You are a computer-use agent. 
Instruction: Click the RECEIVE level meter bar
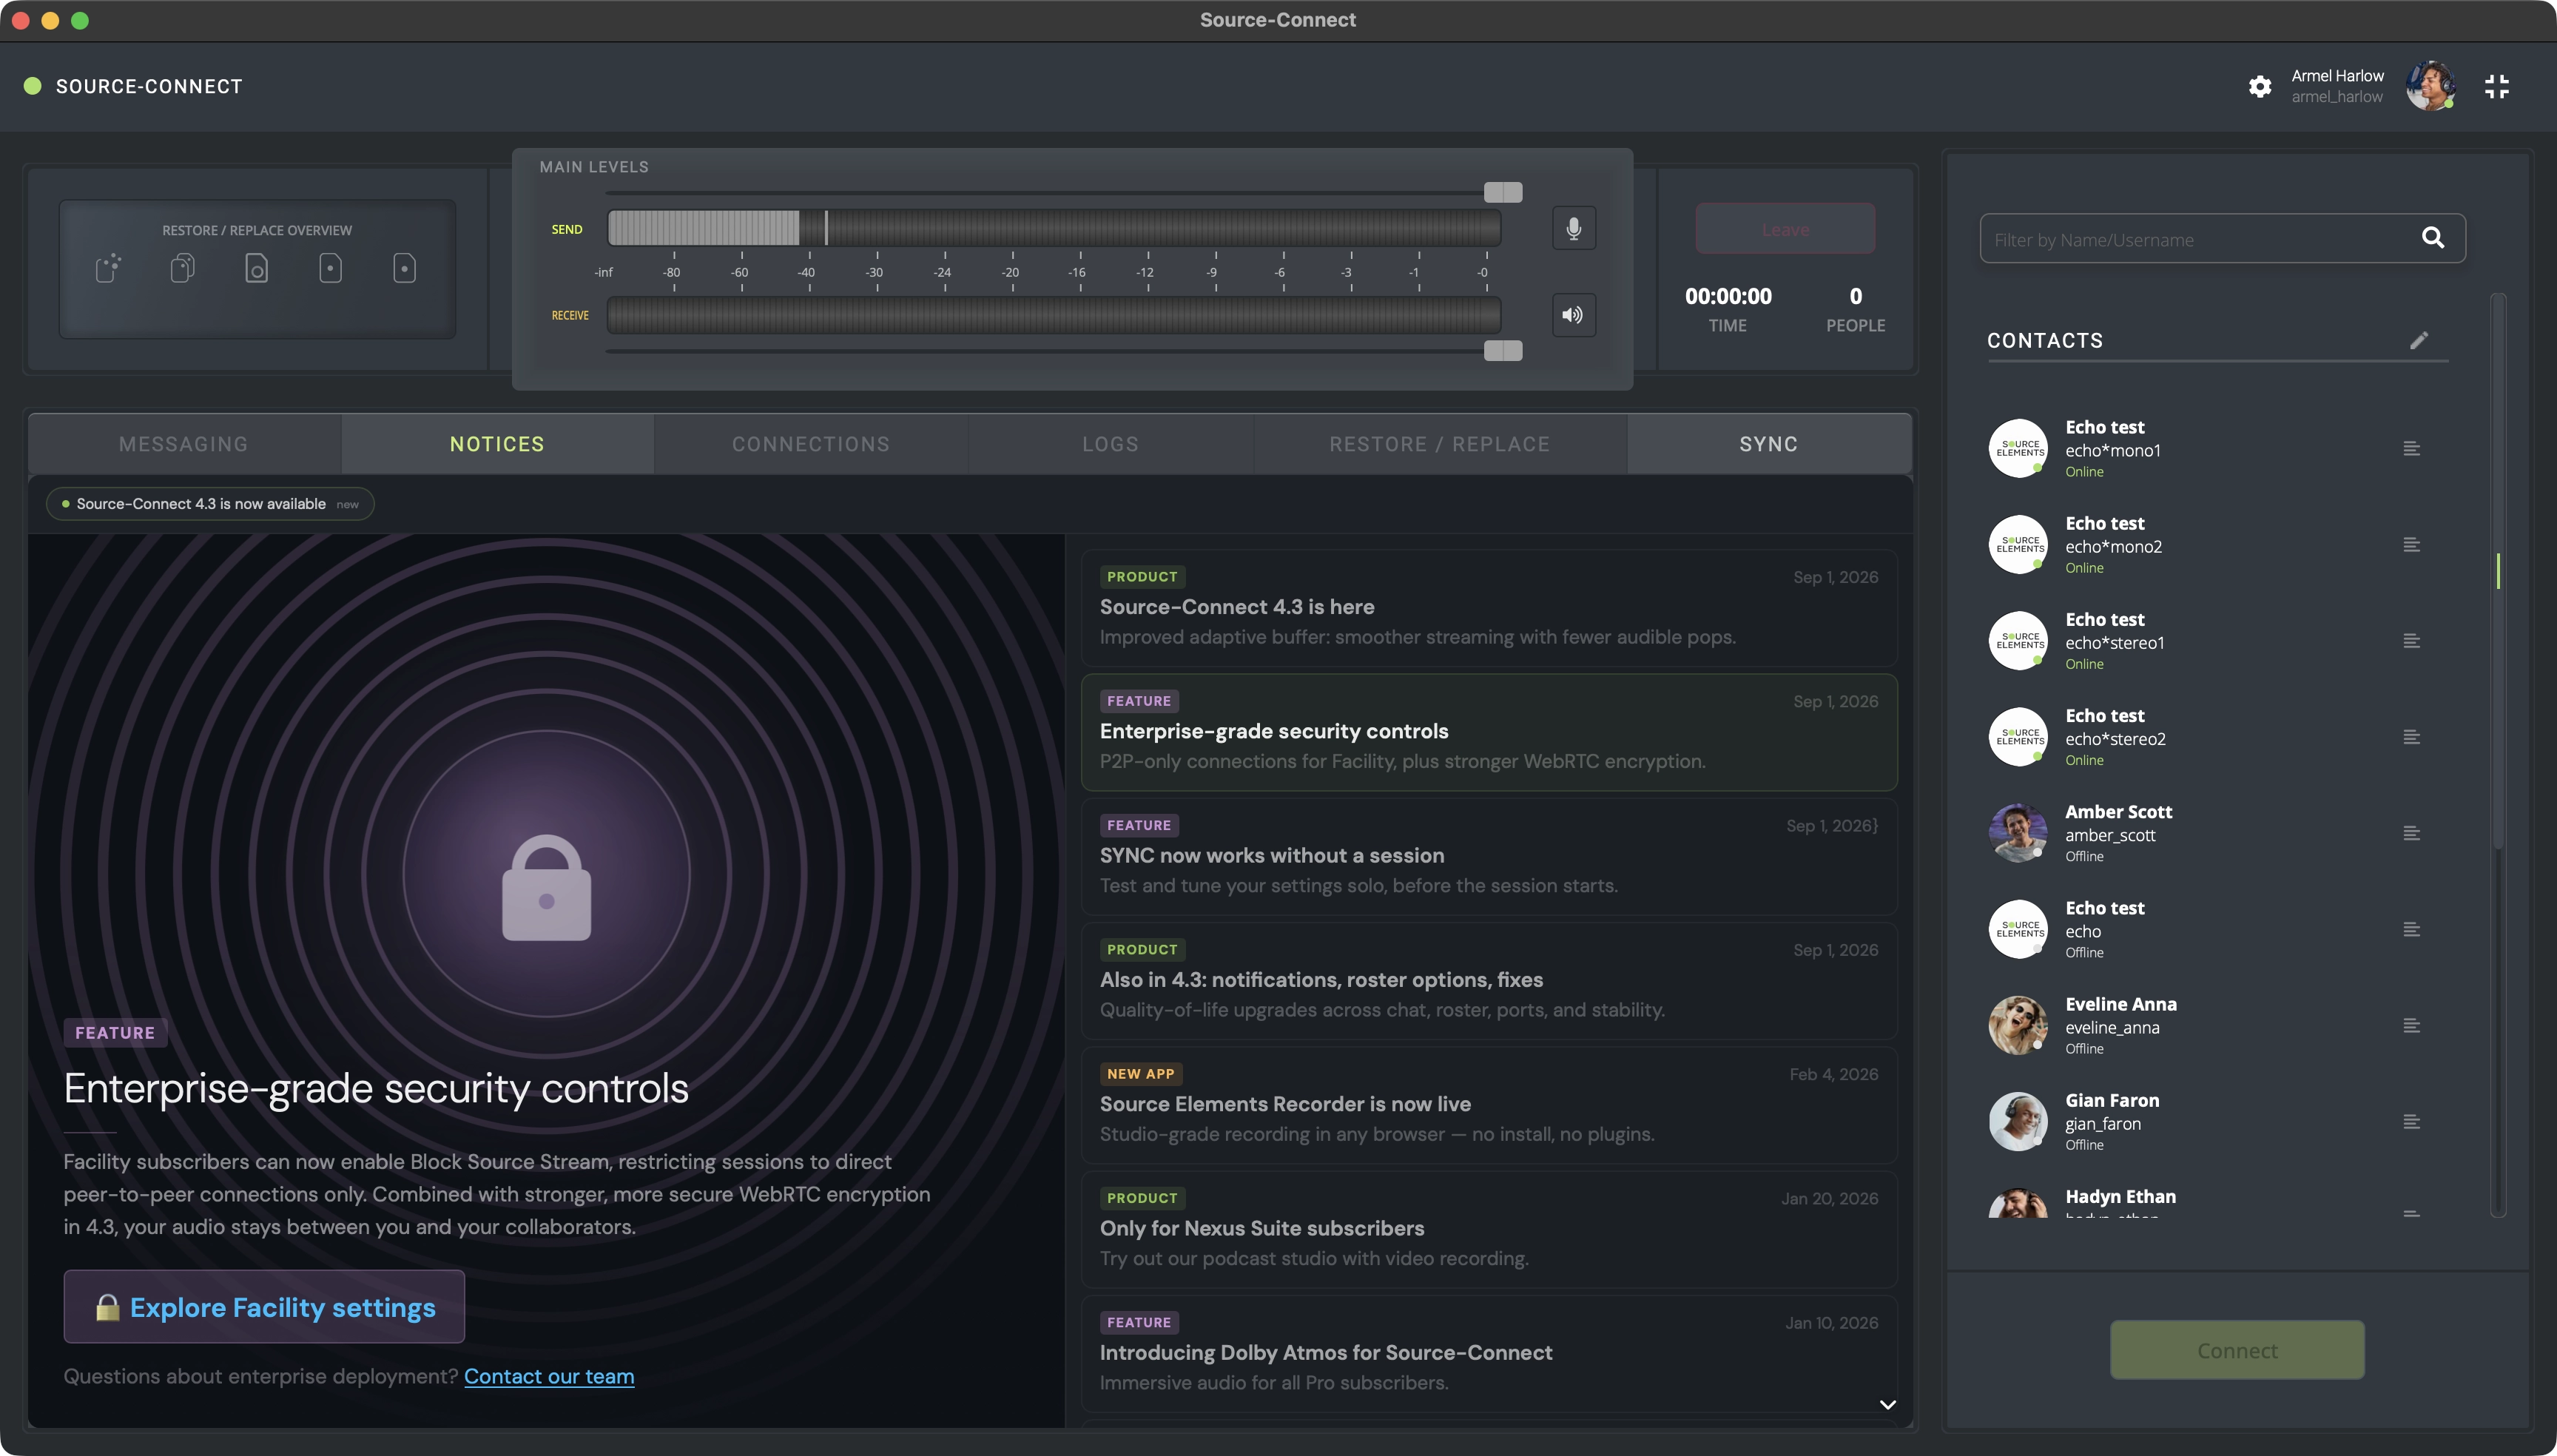pos(1054,315)
